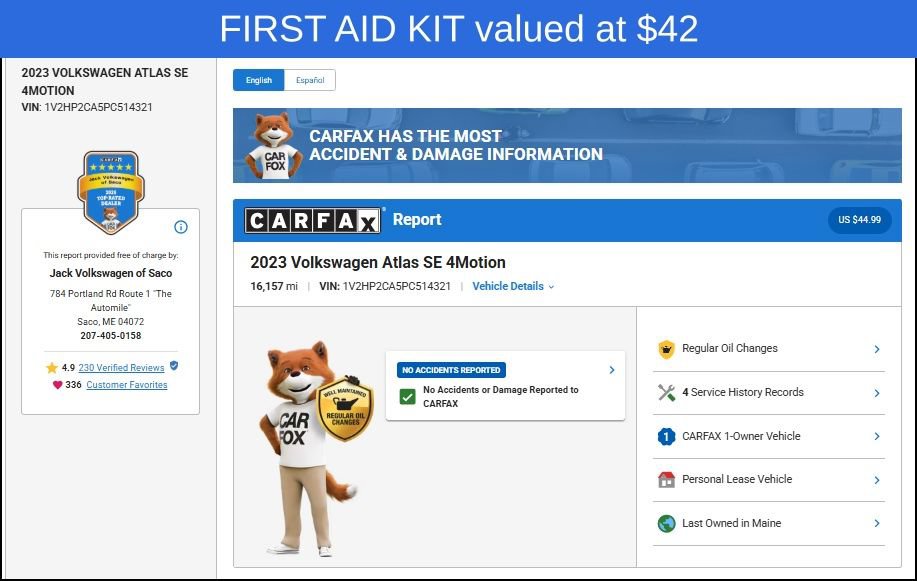The height and width of the screenshot is (581, 917).
Task: Click the Top-Rated Dealer badge icon
Action: (x=111, y=192)
